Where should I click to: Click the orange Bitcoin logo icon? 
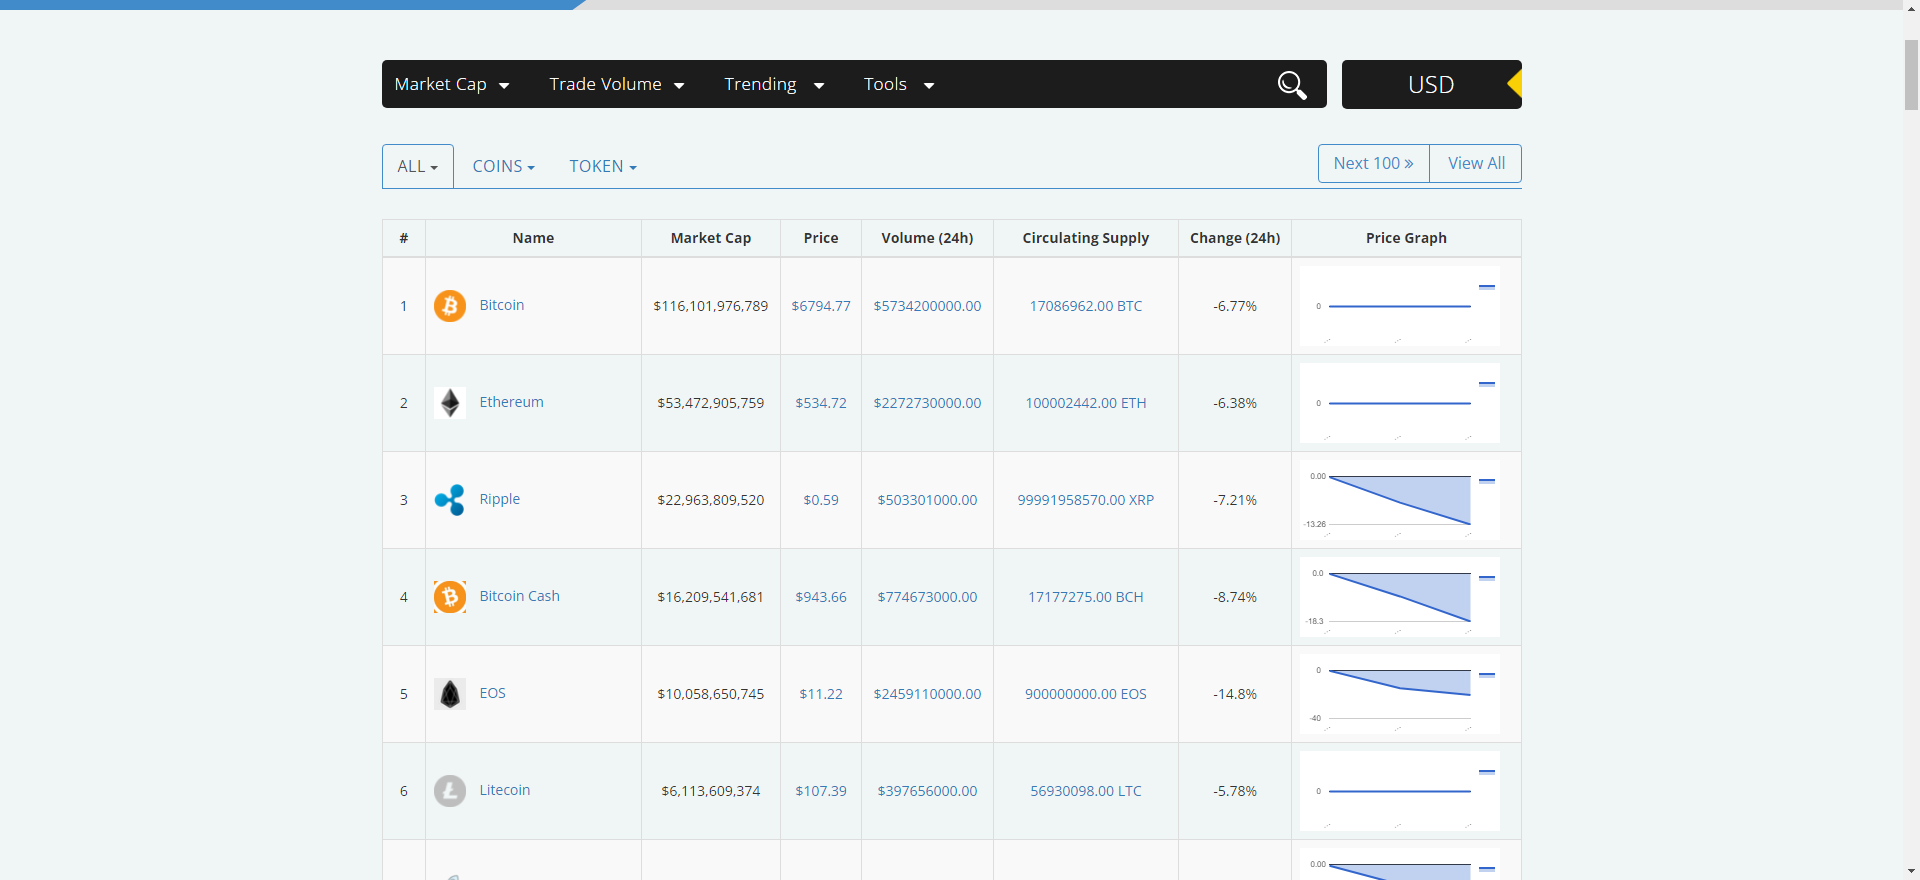[x=450, y=306]
